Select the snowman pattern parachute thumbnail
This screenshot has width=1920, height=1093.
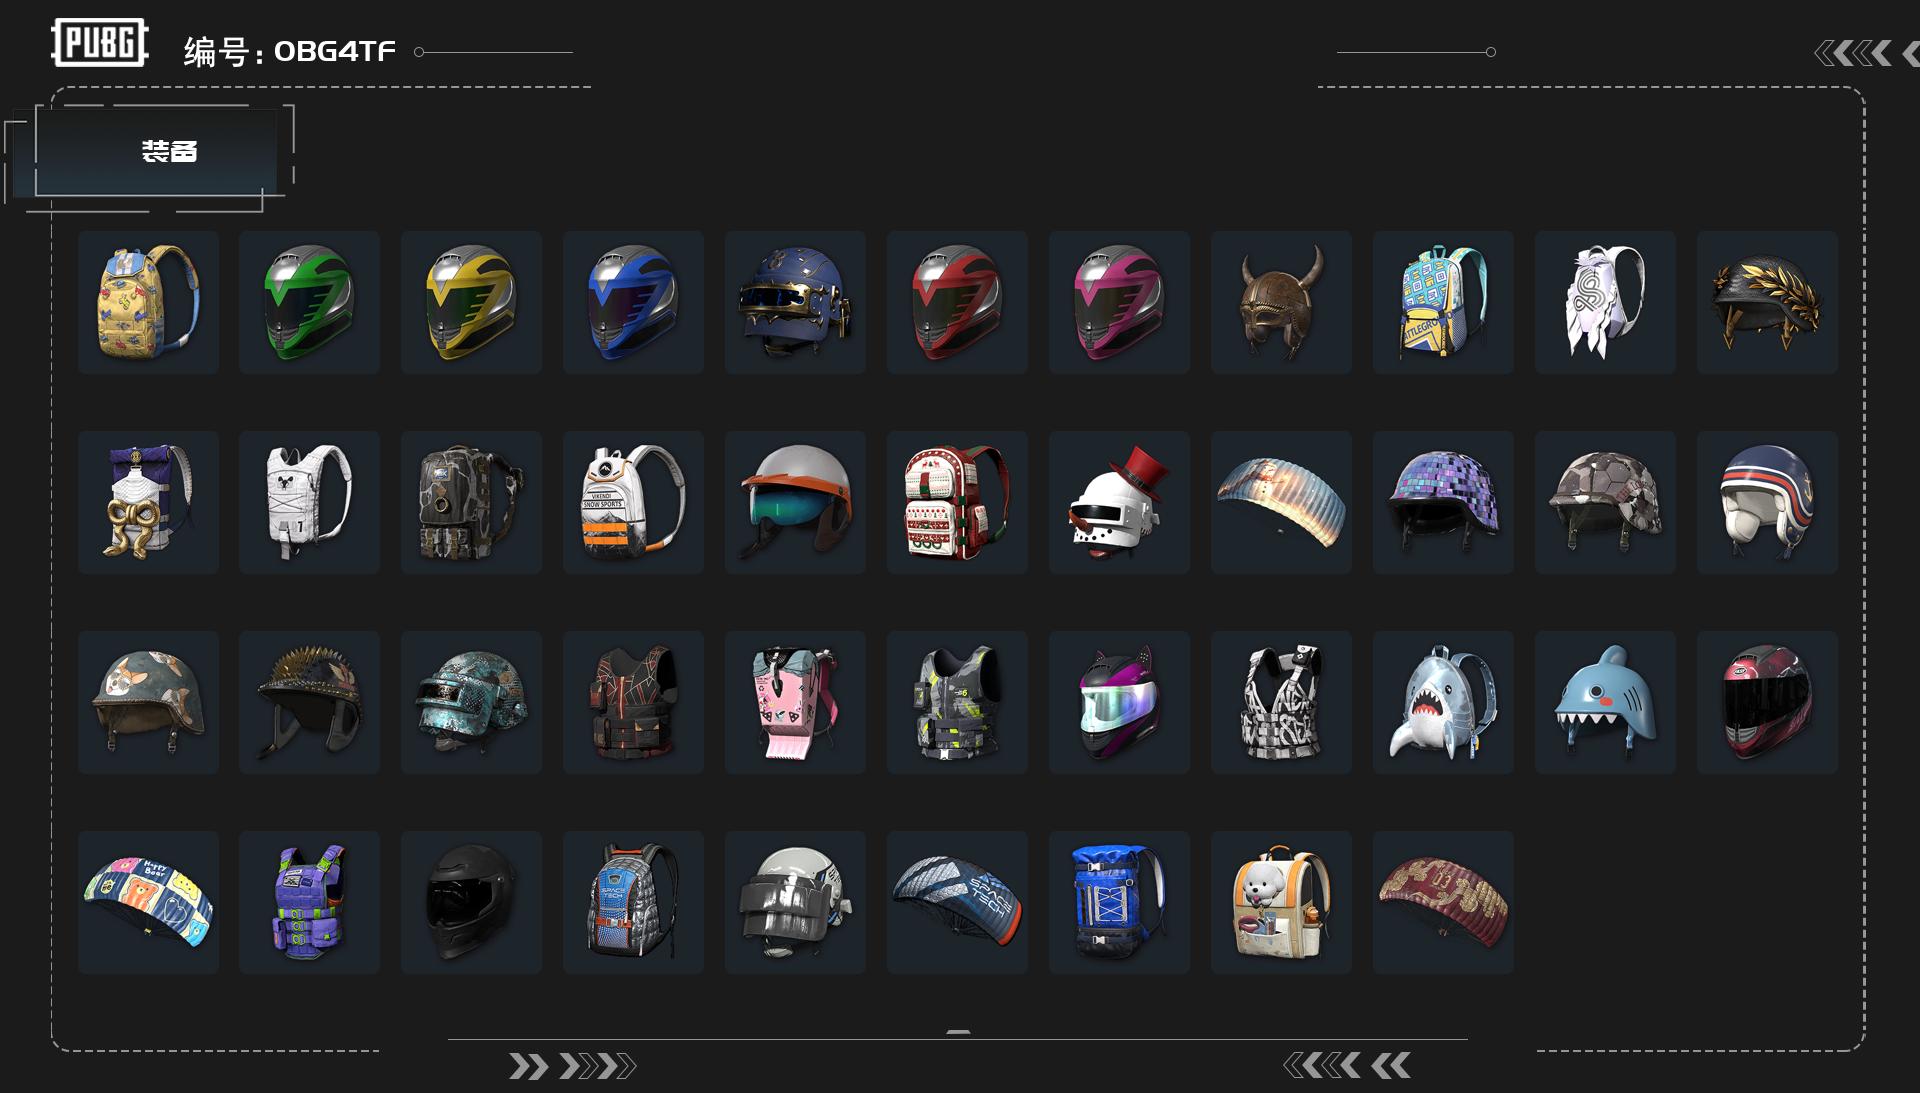(1281, 502)
